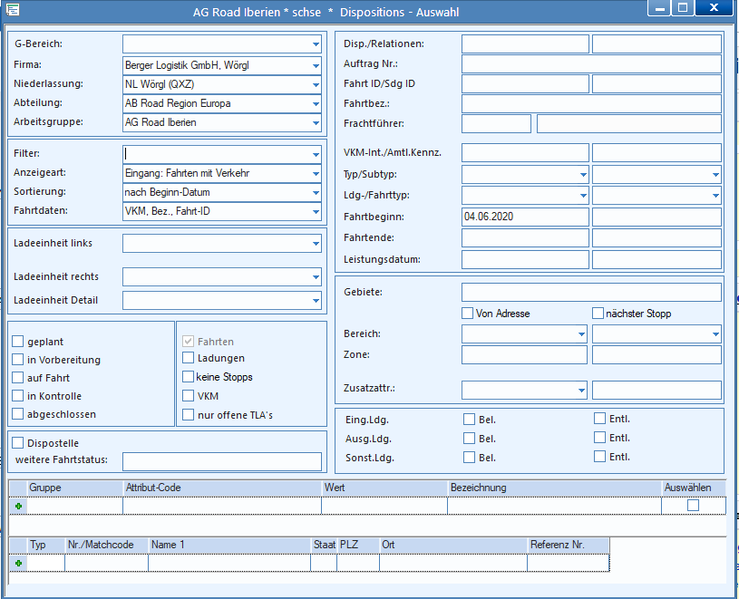Screen dimensions: 739x599
Task: Minimize the Dispositions - Auswahl window
Action: tap(659, 8)
